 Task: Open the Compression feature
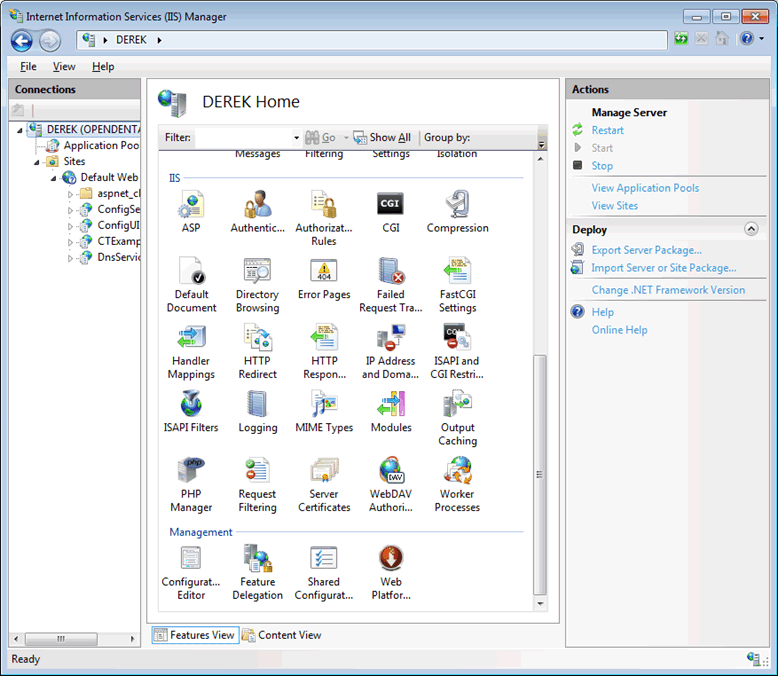click(457, 211)
